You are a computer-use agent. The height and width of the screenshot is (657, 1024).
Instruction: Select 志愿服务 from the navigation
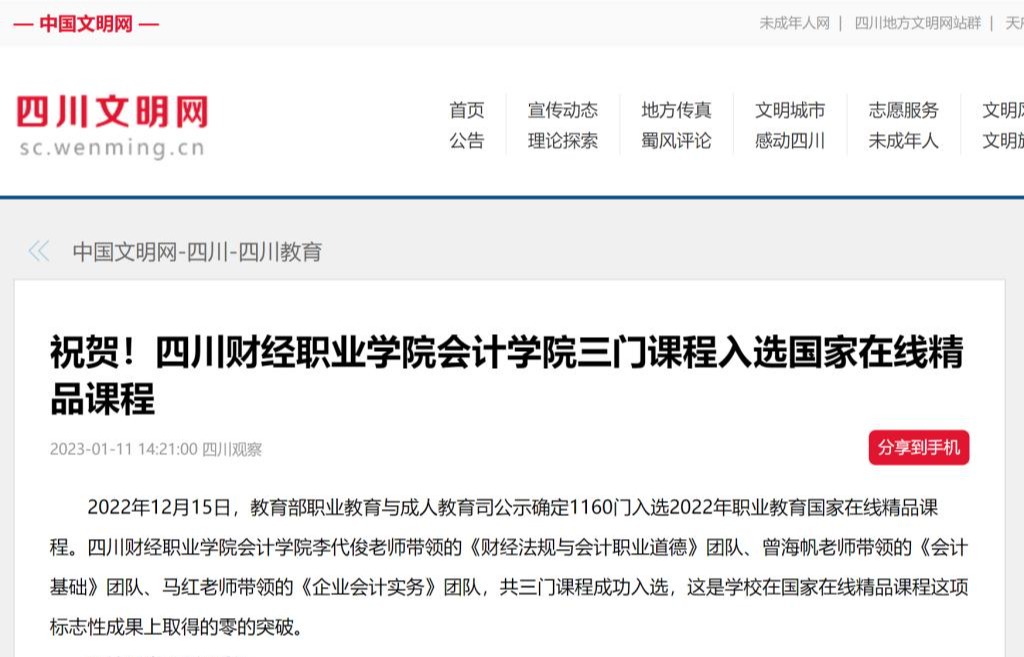(x=903, y=110)
